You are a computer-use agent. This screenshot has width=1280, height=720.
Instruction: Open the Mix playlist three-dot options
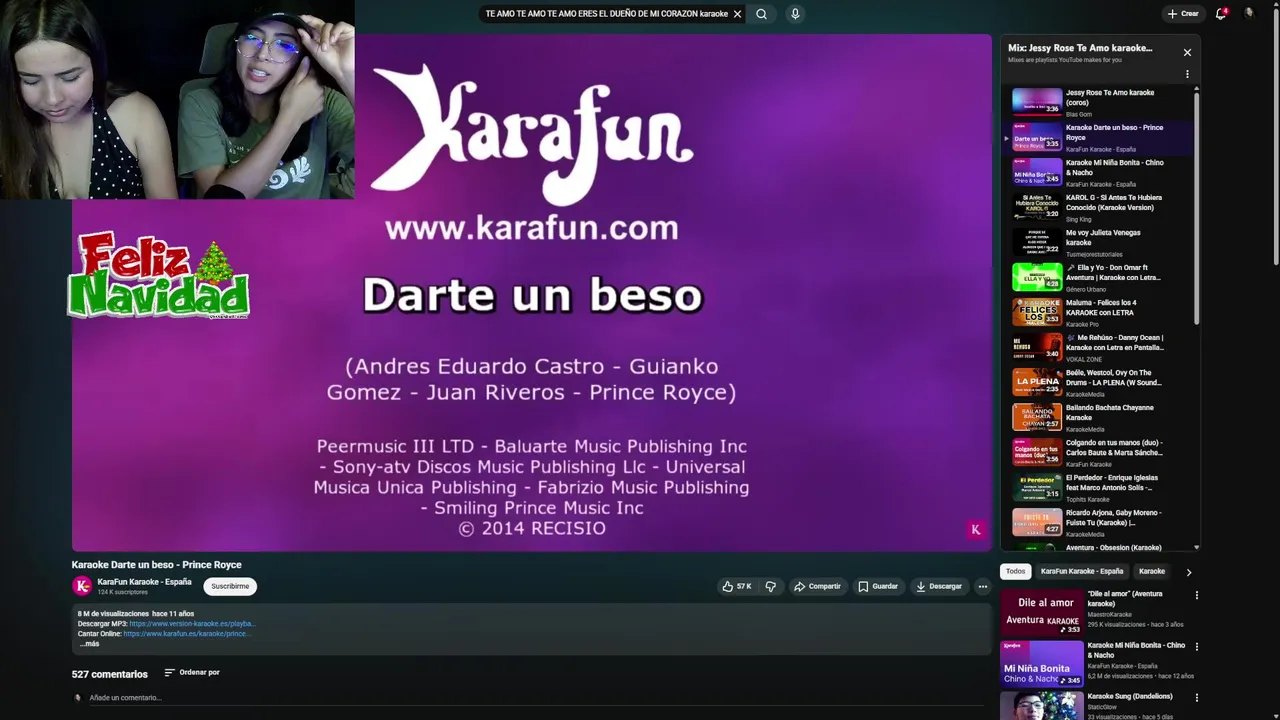(x=1187, y=74)
